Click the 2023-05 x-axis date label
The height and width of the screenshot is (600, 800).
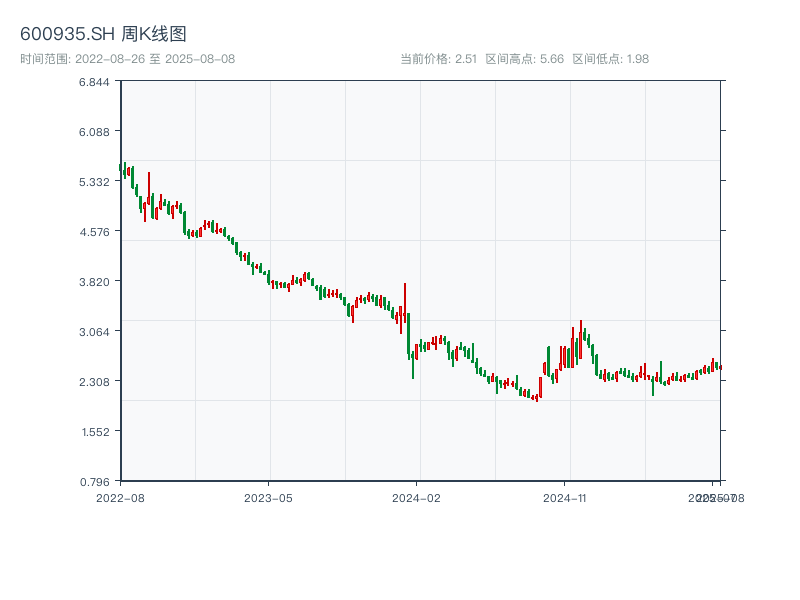(268, 497)
